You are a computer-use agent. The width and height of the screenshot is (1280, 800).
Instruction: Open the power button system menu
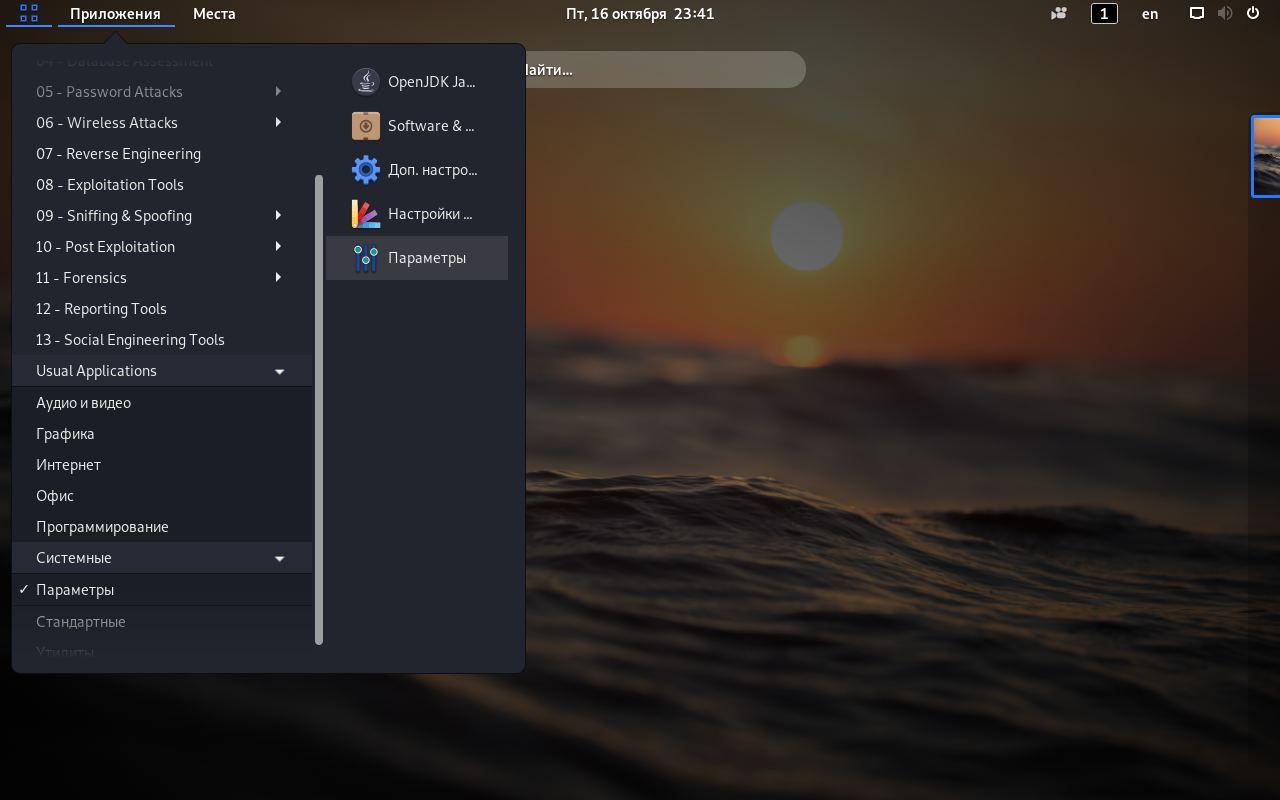coord(1253,14)
